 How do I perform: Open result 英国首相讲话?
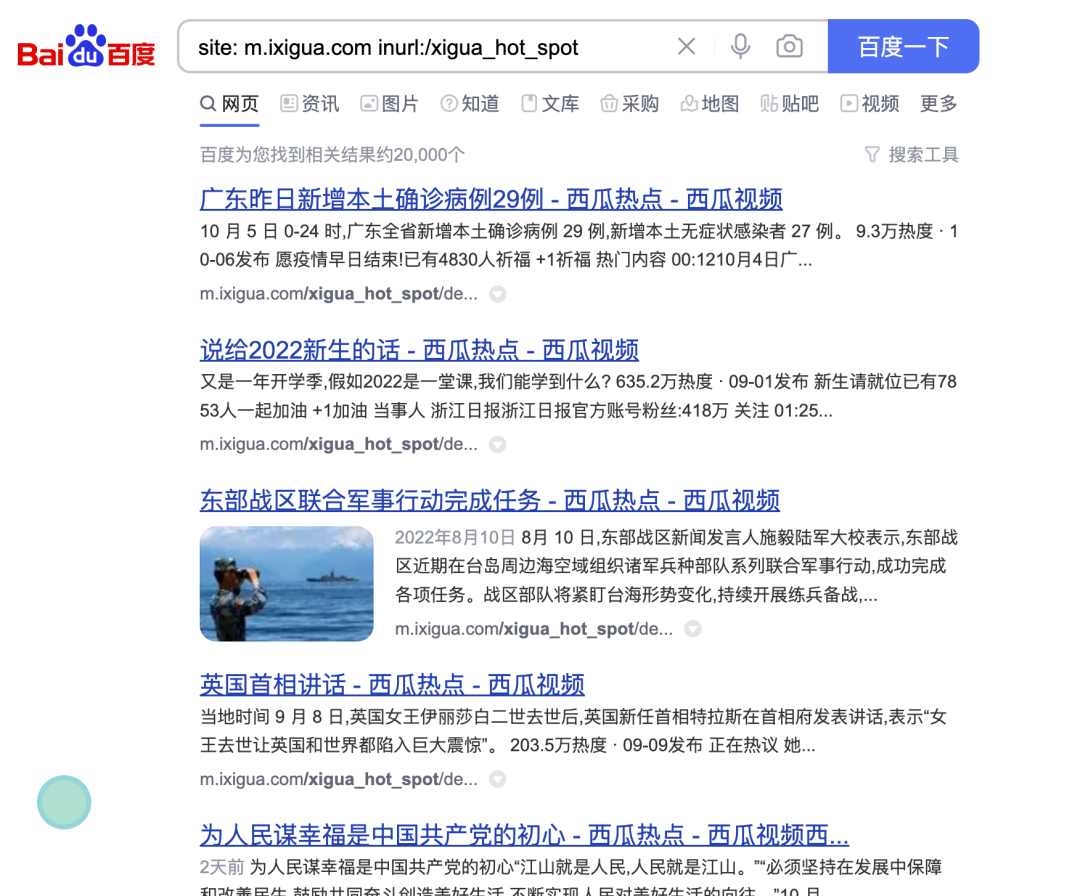click(x=392, y=685)
